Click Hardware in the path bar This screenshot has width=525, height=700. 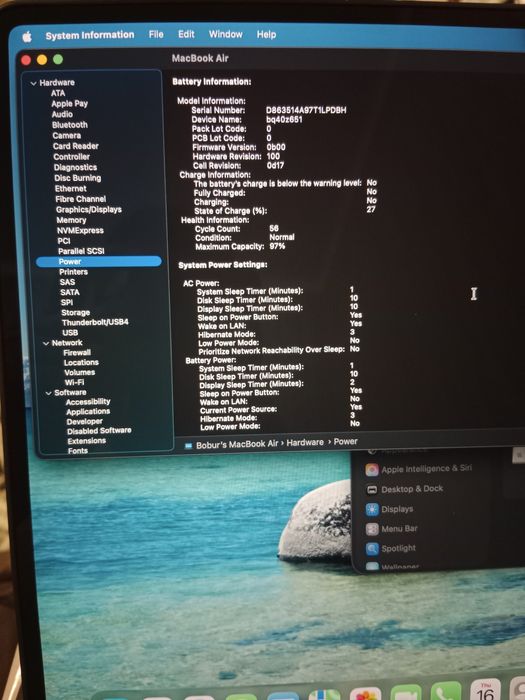click(x=305, y=442)
